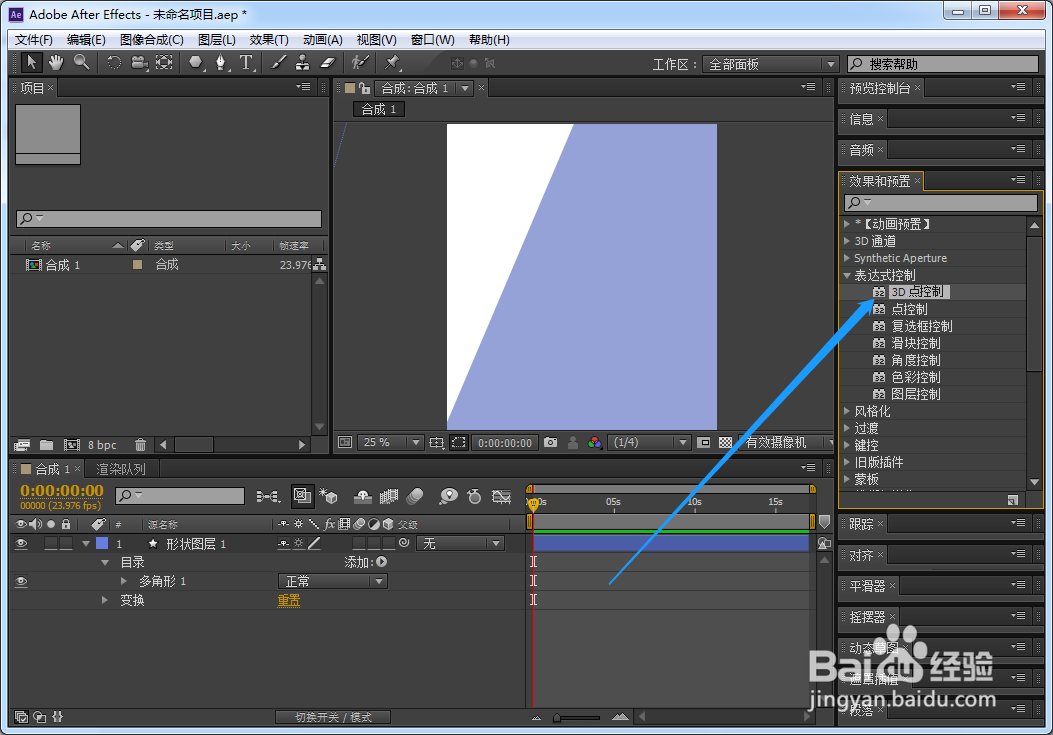1053x735 pixels.
Task: Collapse the 表达式控制 effects category
Action: coord(848,275)
